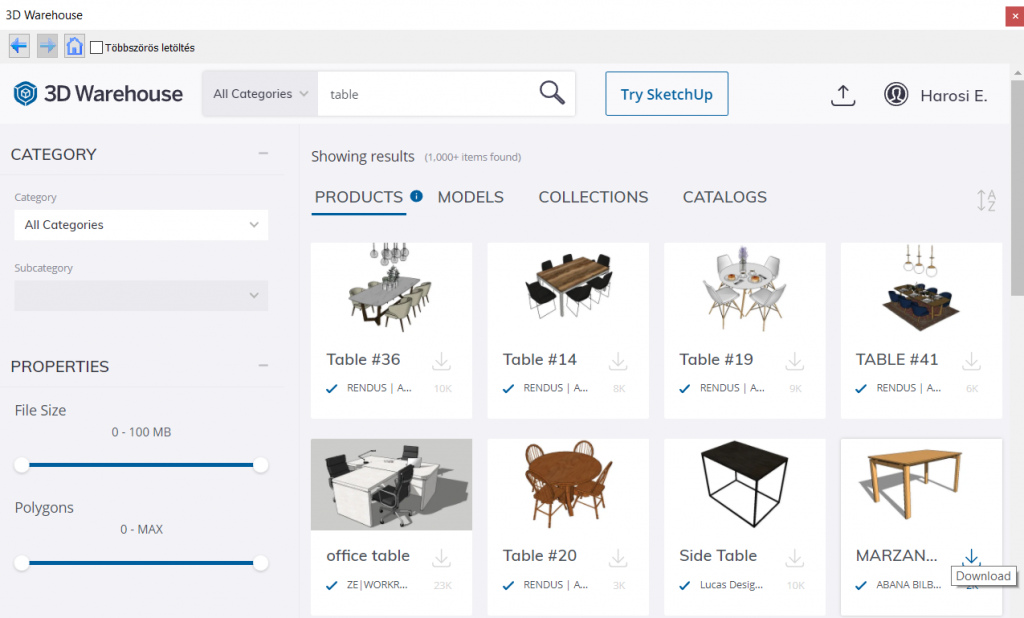Image resolution: width=1024 pixels, height=618 pixels.
Task: Switch to the MODELS tab
Action: tap(470, 197)
